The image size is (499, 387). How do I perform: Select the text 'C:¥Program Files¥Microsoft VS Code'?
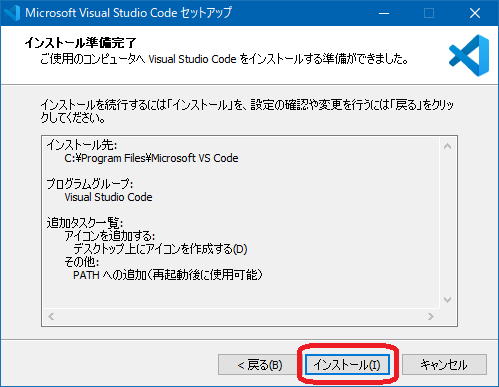(x=151, y=158)
